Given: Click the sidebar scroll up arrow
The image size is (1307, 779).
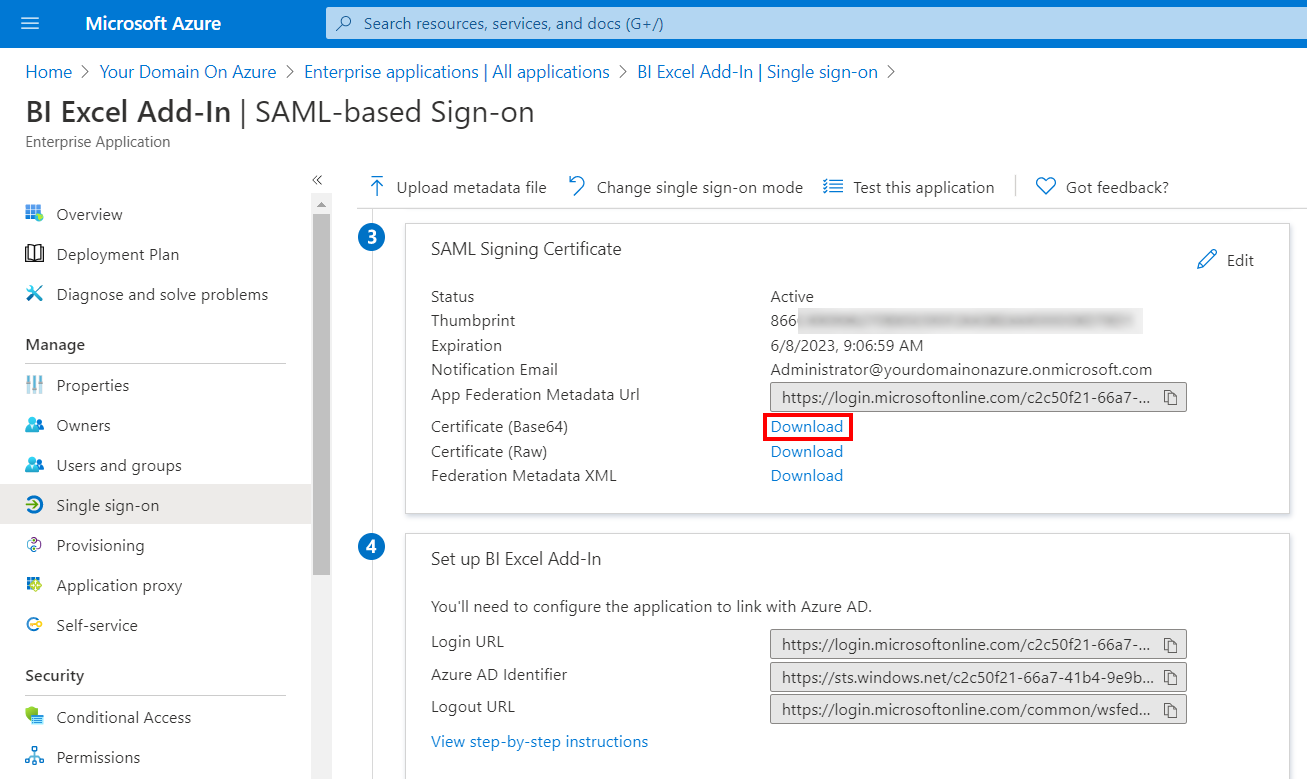Looking at the screenshot, I should click(321, 204).
